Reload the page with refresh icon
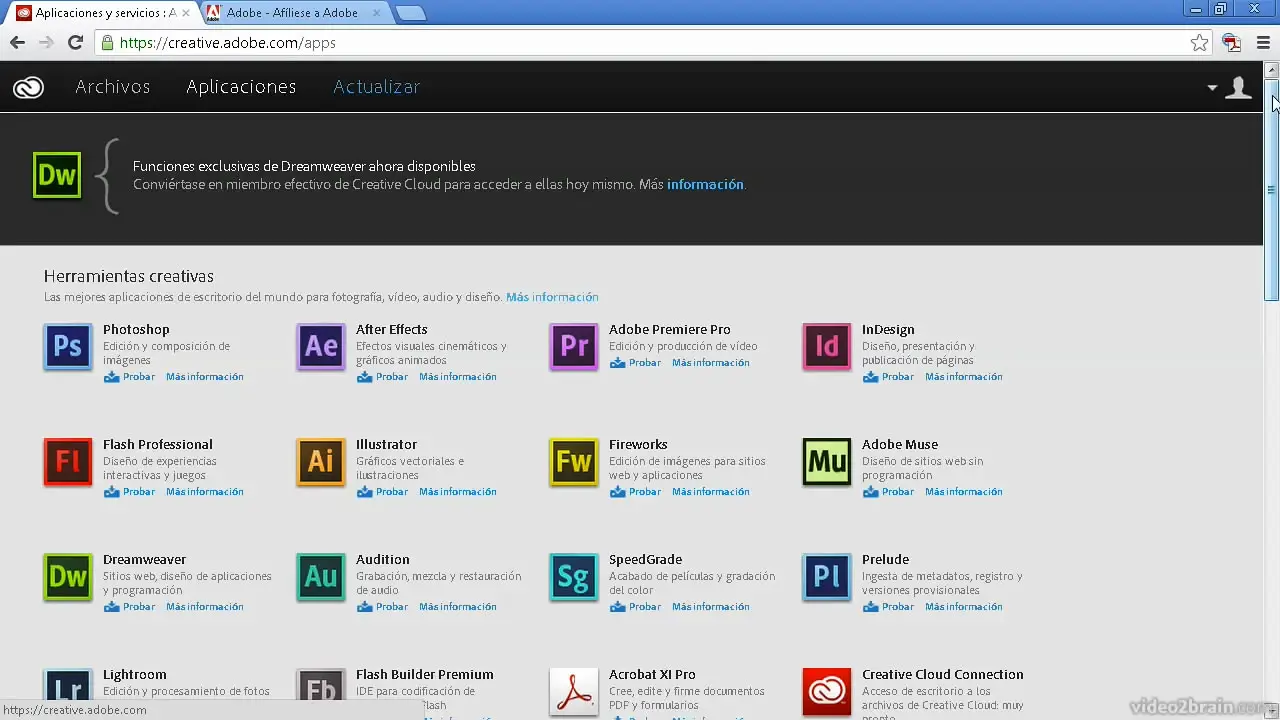Screen dimensions: 1280x720 point(75,43)
